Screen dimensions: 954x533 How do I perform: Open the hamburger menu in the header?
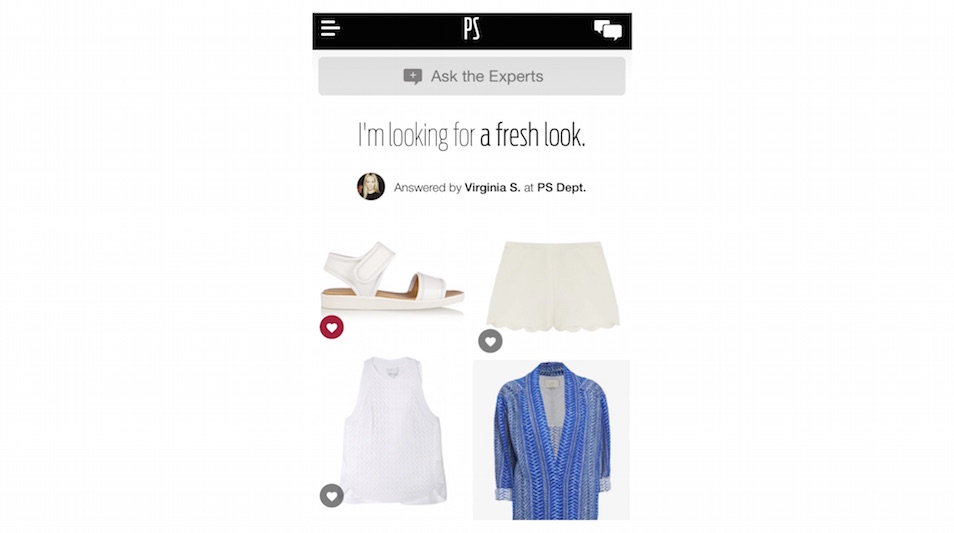tap(330, 29)
